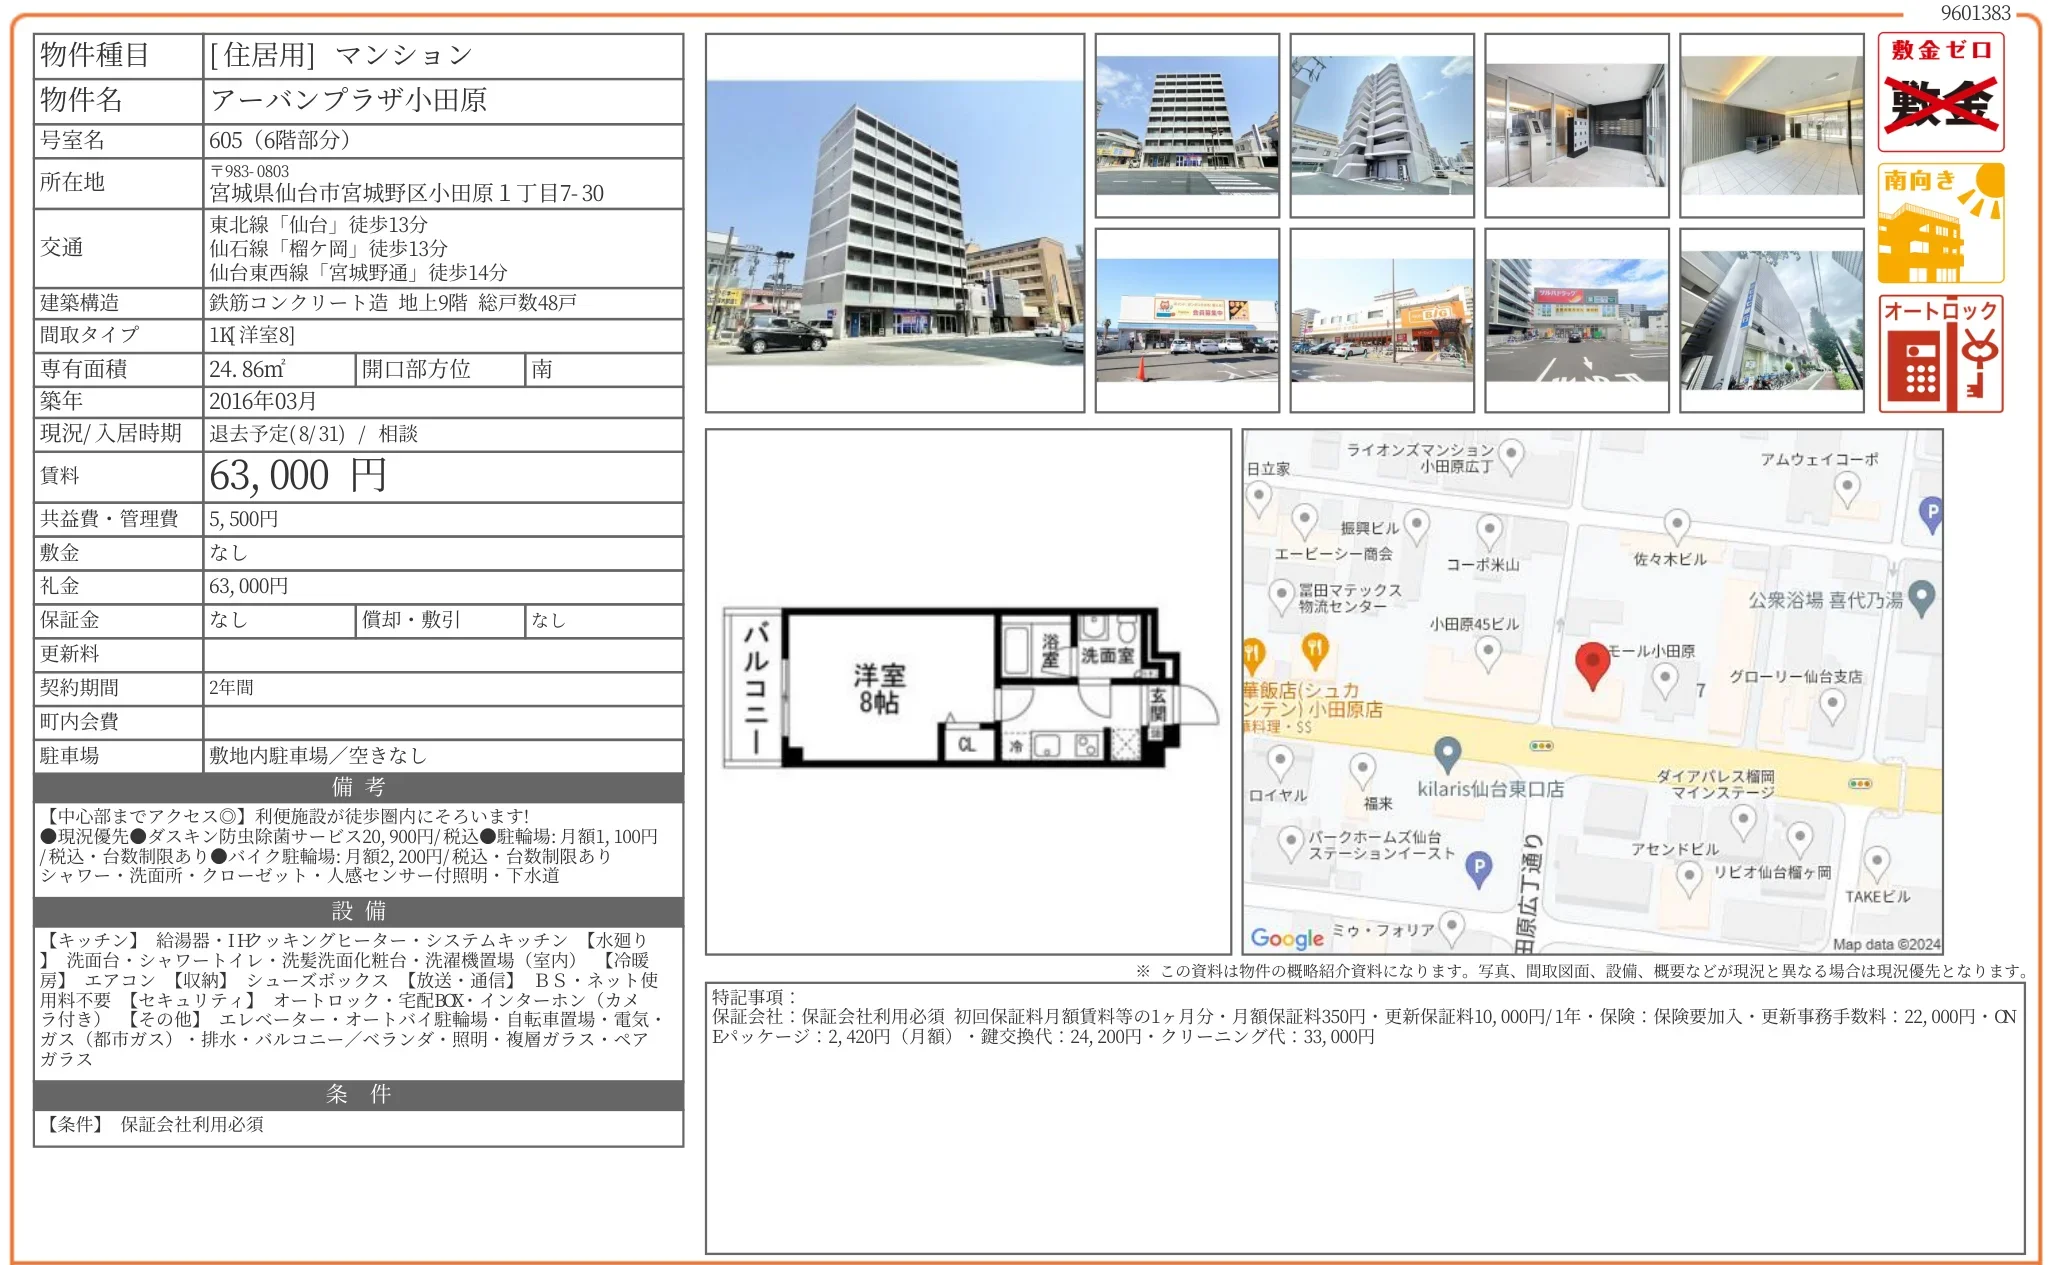Click the Google logo on the map
Image resolution: width=2056 pixels, height=1265 pixels.
(1287, 938)
